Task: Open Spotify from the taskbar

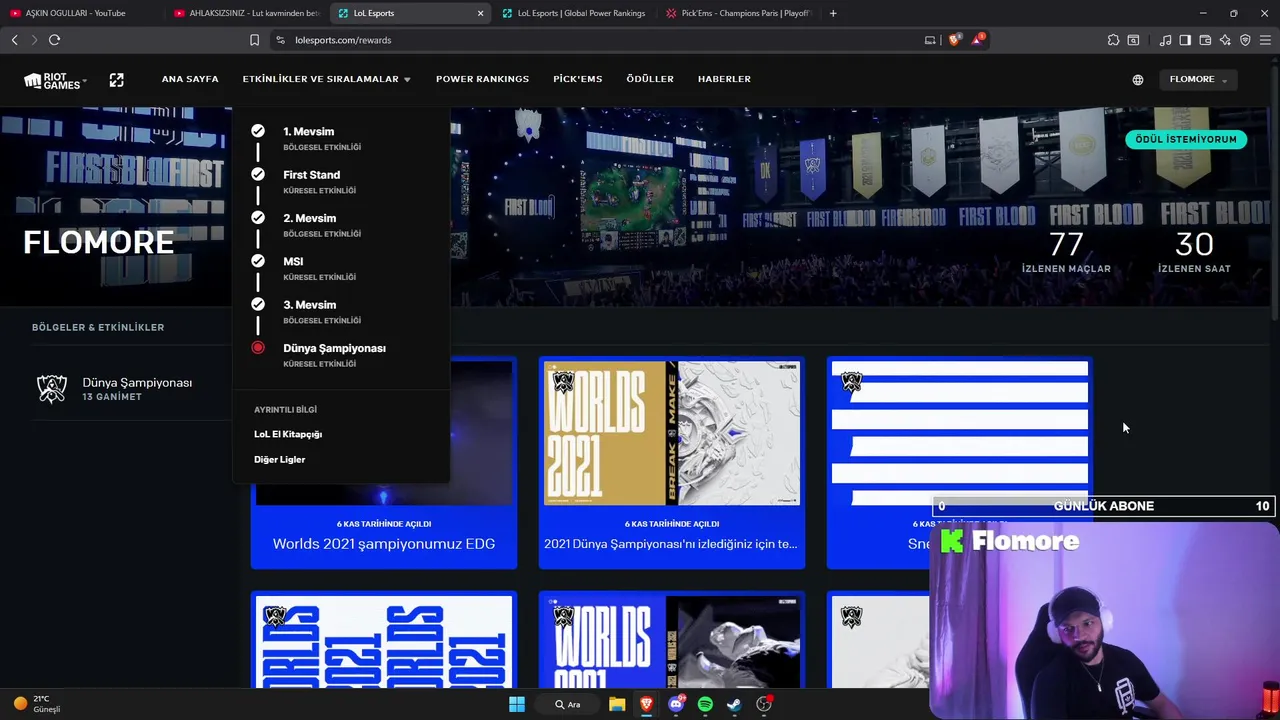Action: click(x=705, y=704)
